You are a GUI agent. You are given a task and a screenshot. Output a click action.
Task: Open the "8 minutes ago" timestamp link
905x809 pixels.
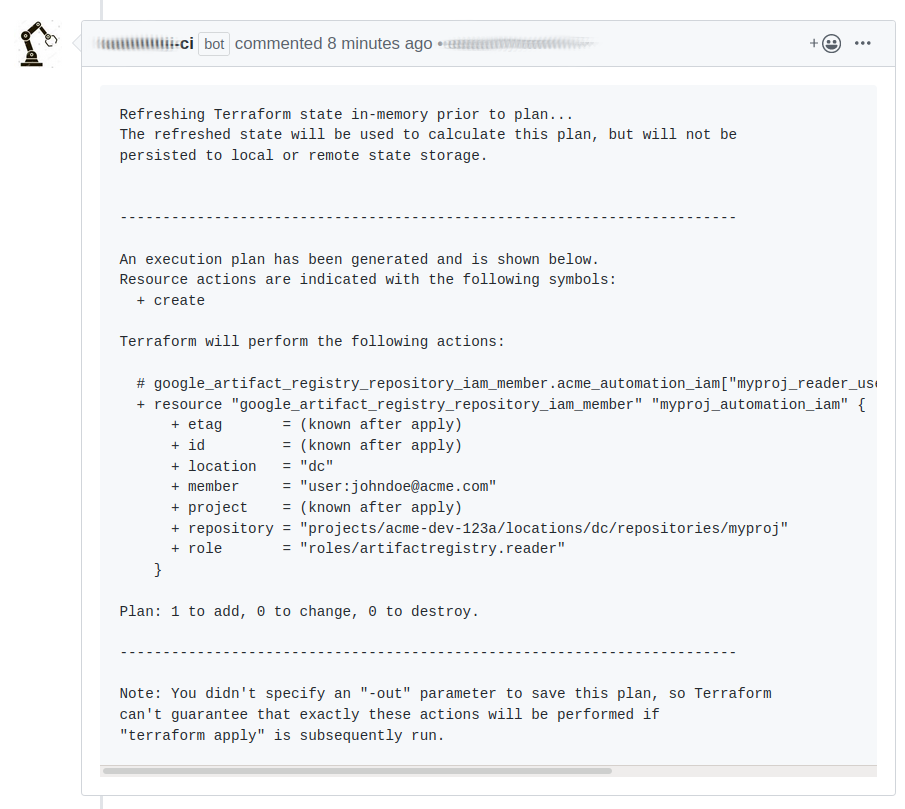coord(380,44)
